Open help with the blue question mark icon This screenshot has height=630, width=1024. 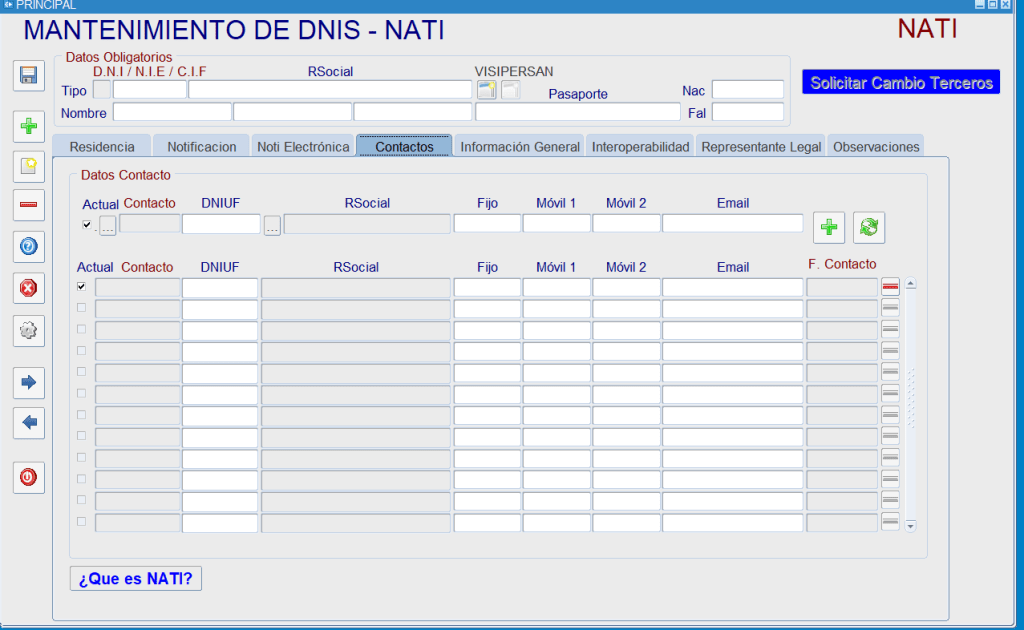click(28, 246)
